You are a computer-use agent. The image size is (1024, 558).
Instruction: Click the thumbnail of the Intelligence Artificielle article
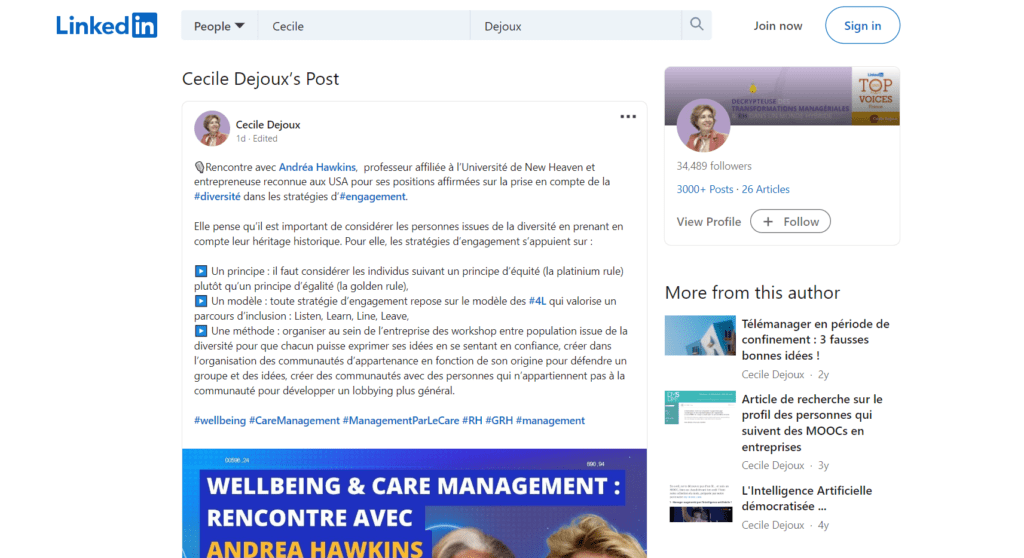[700, 502]
